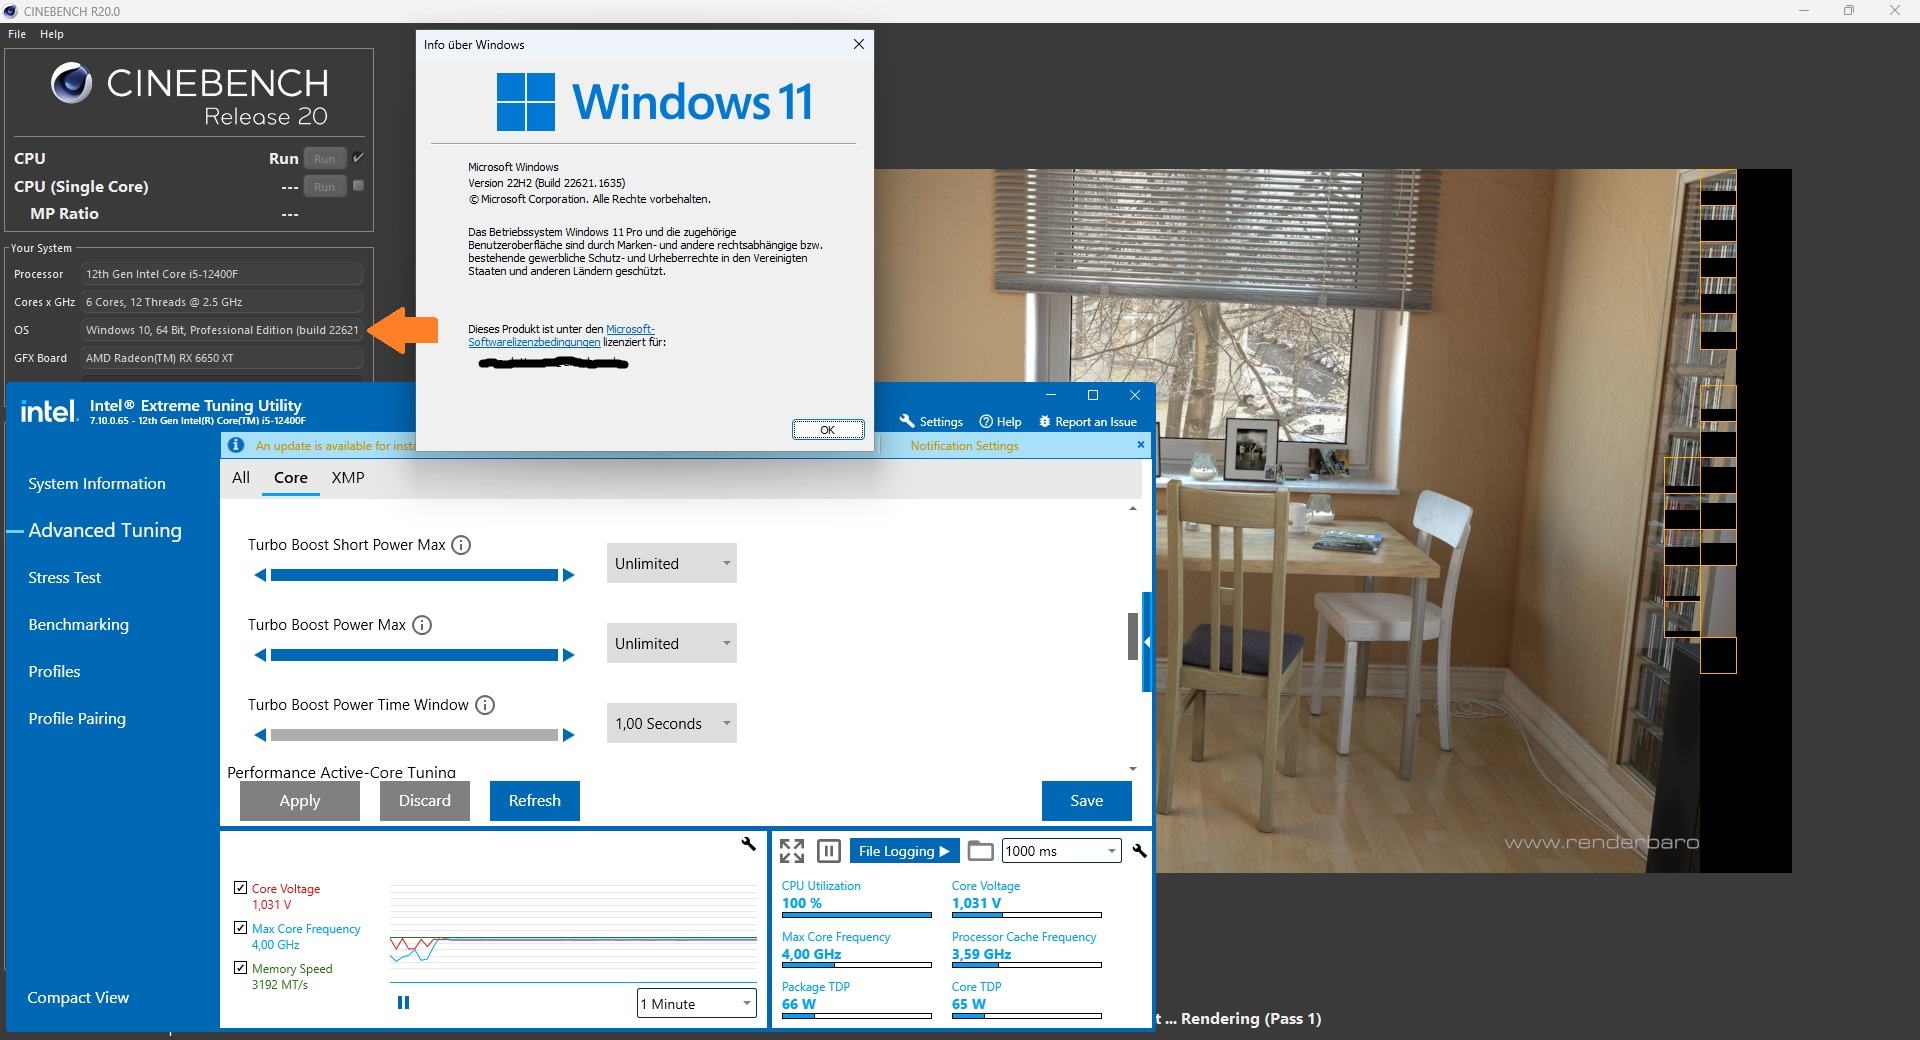Open Turbo Boost Short Power Max dropdown

click(x=671, y=563)
